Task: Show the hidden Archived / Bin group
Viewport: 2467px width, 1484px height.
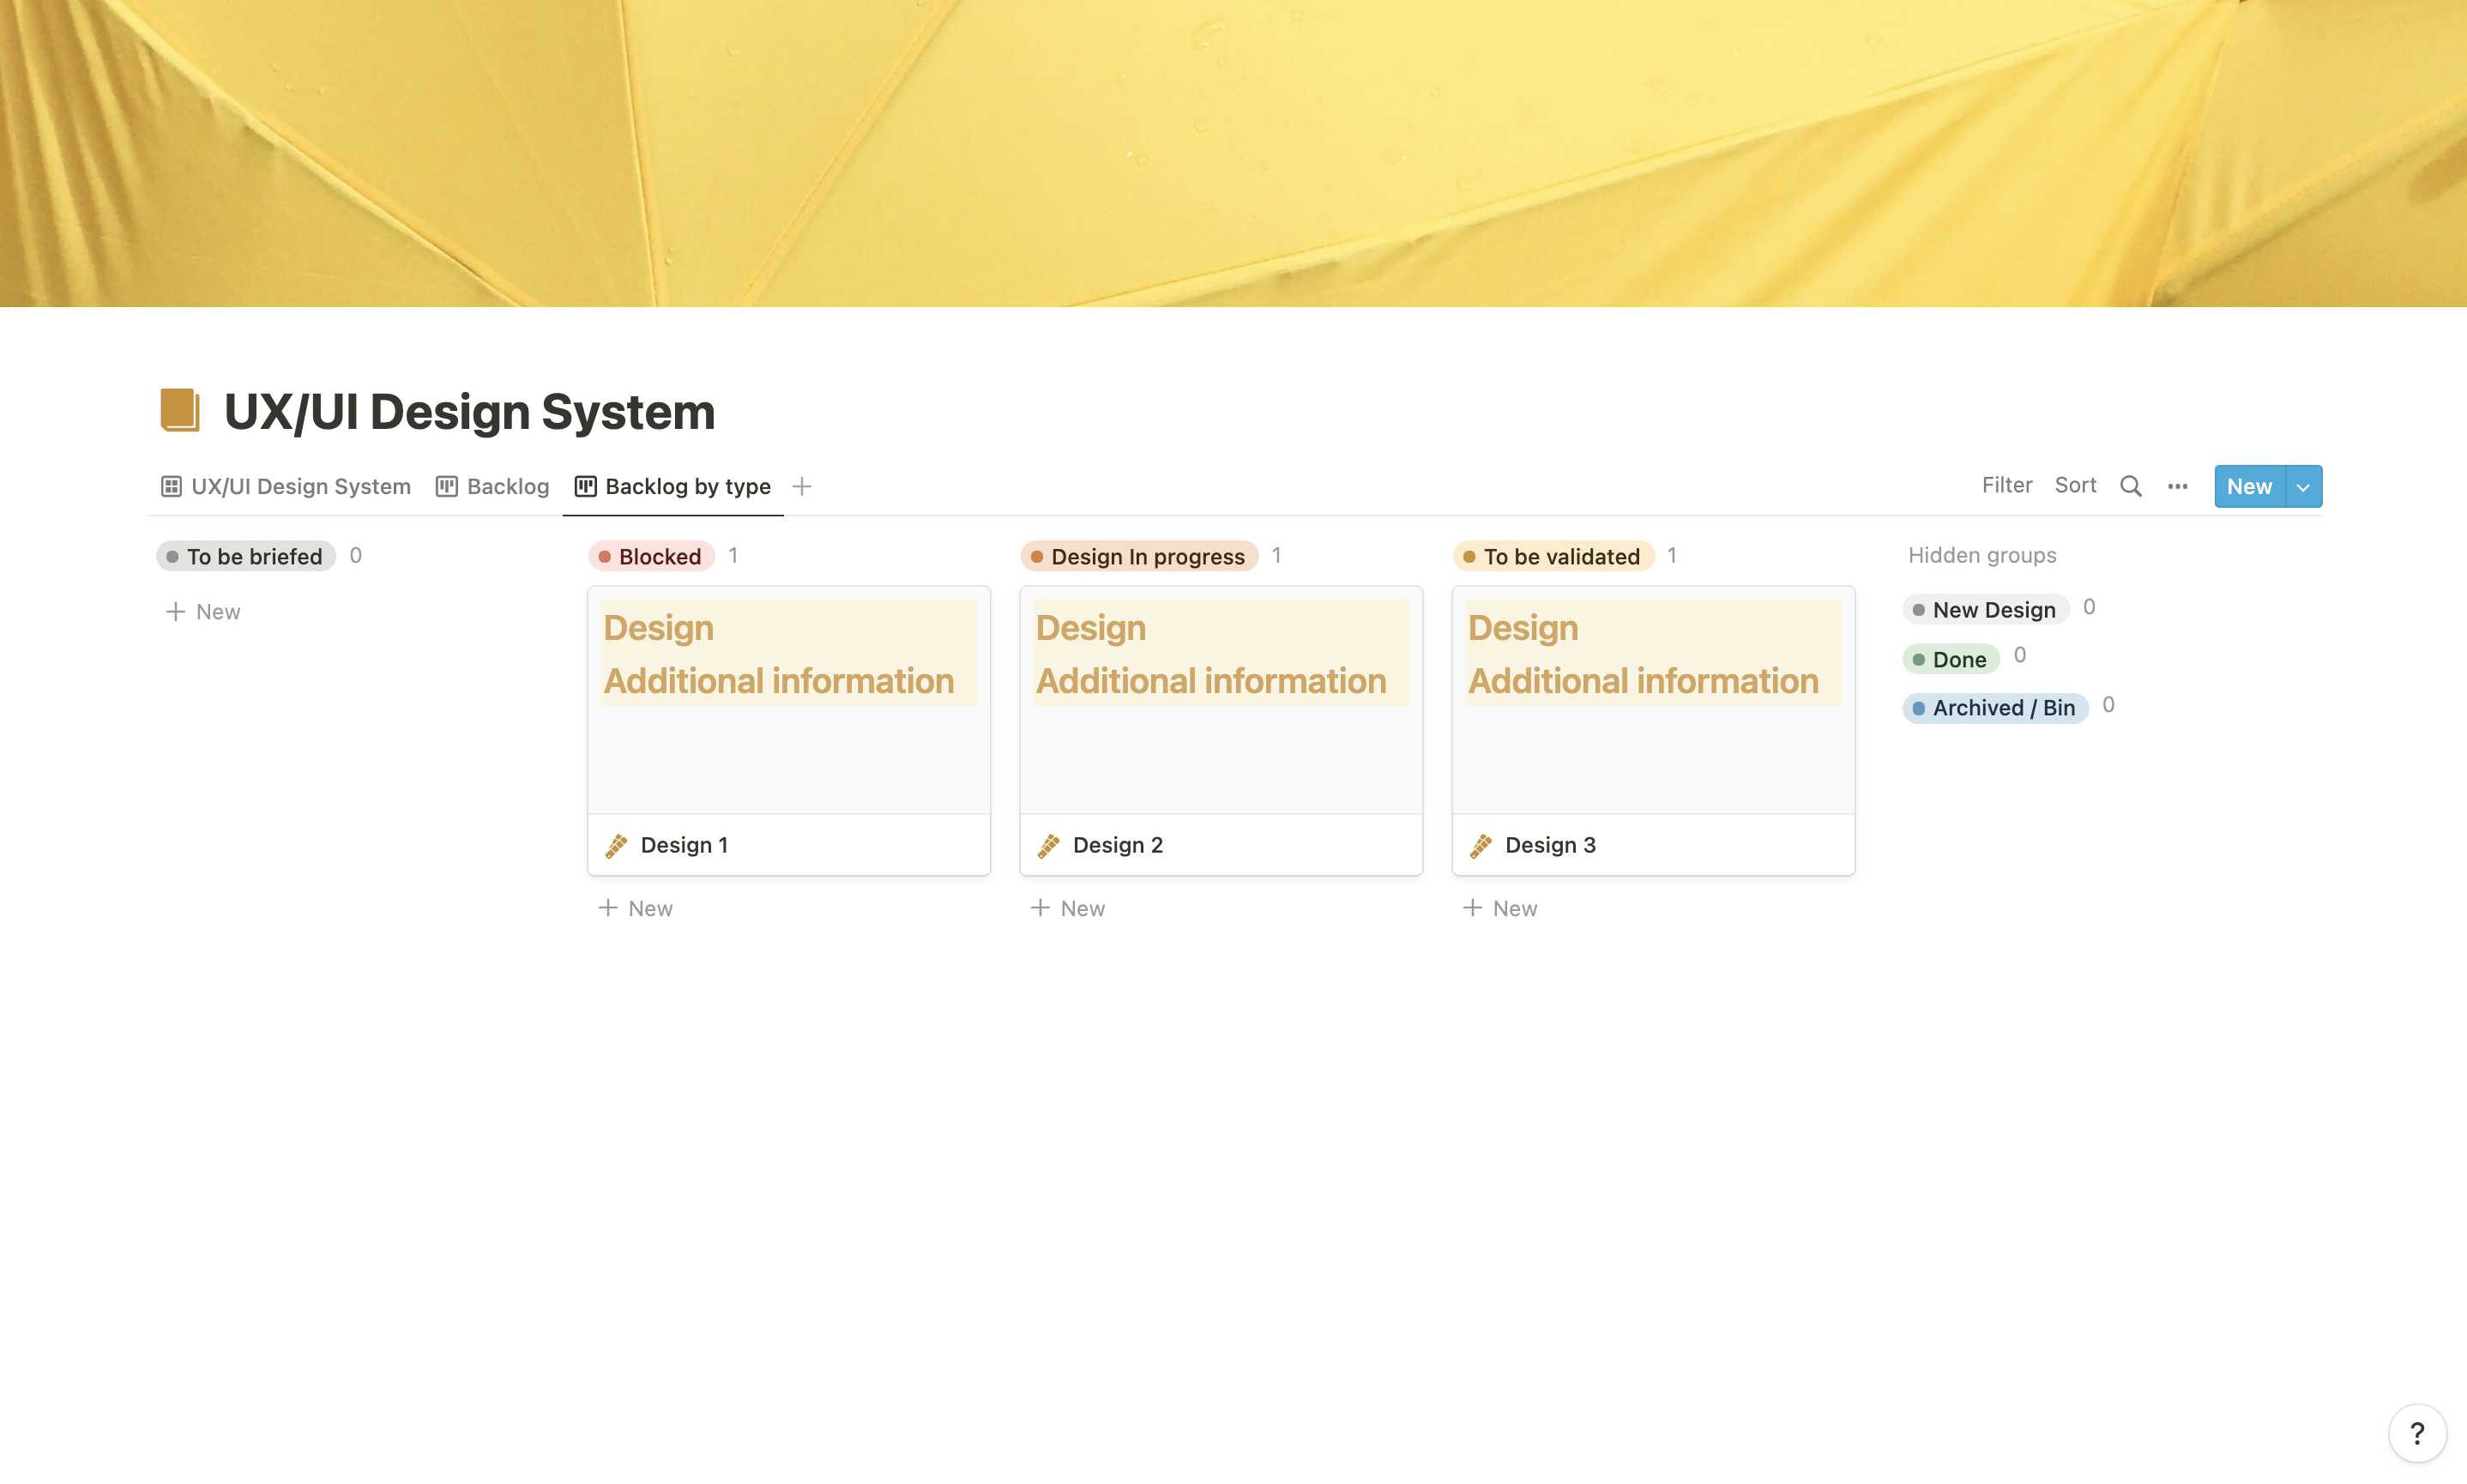Action: tap(1995, 707)
